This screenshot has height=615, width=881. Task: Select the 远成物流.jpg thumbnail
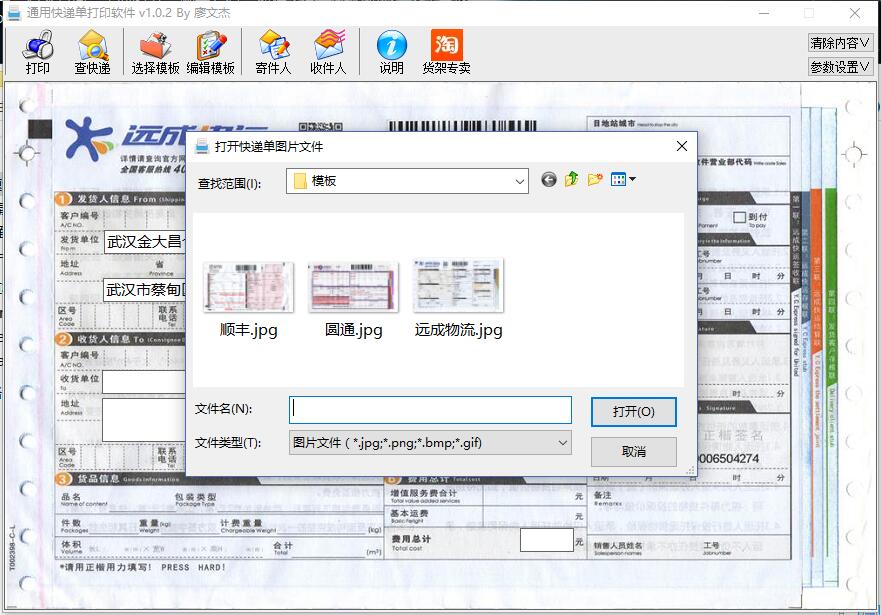tap(458, 285)
